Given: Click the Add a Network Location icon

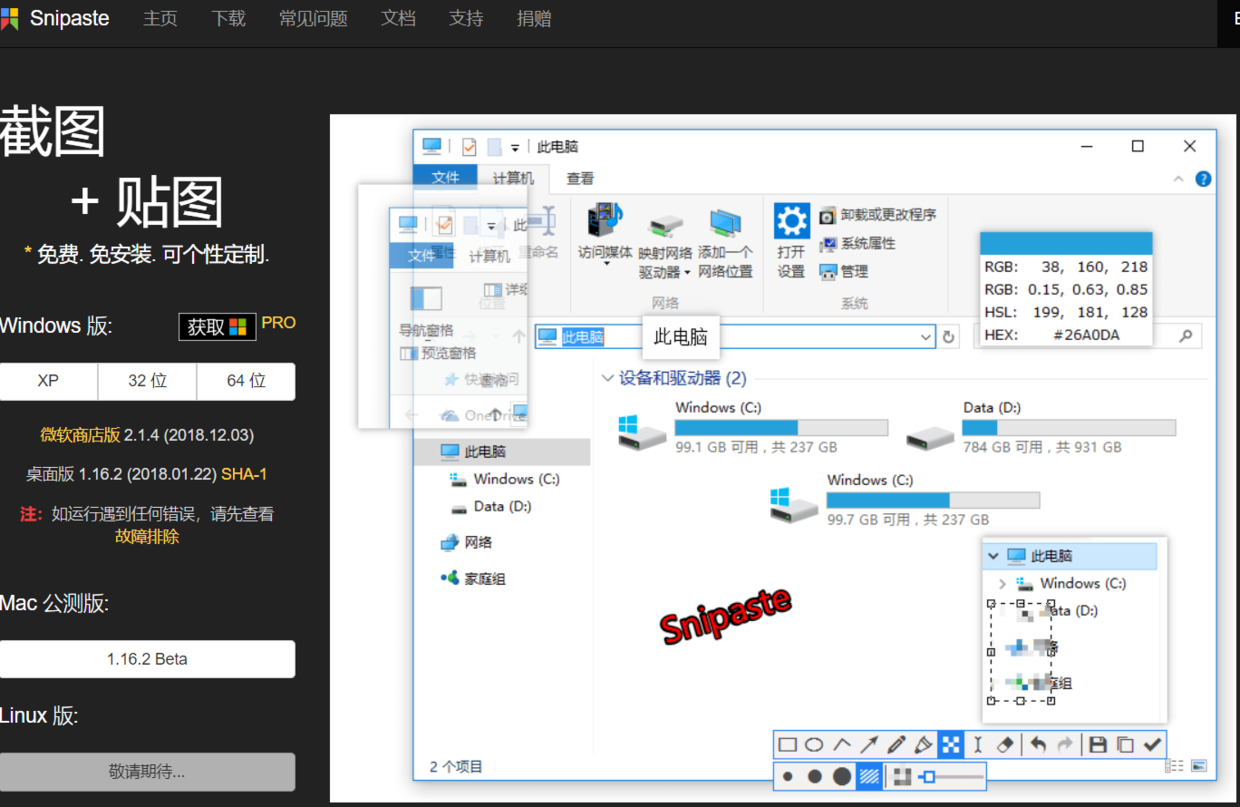Looking at the screenshot, I should [725, 223].
